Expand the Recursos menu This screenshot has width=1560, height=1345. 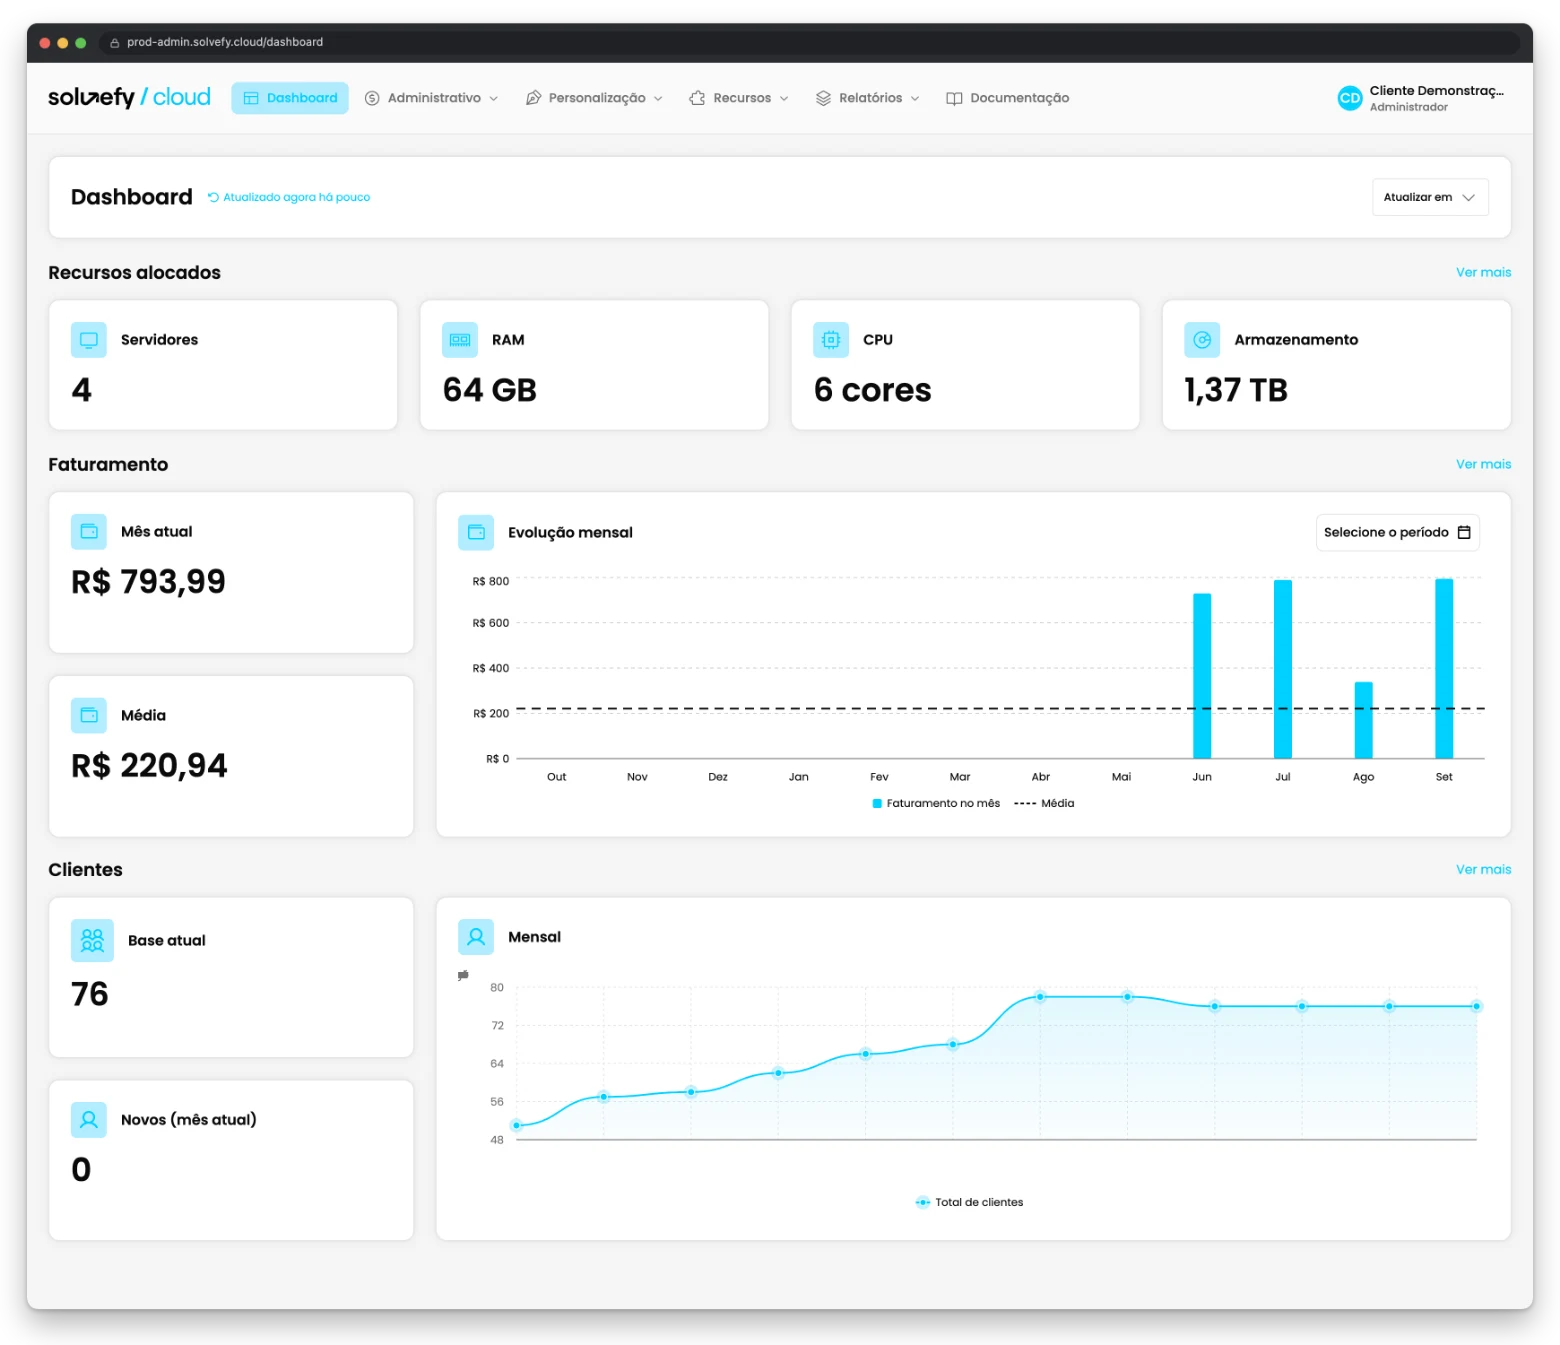[739, 98]
